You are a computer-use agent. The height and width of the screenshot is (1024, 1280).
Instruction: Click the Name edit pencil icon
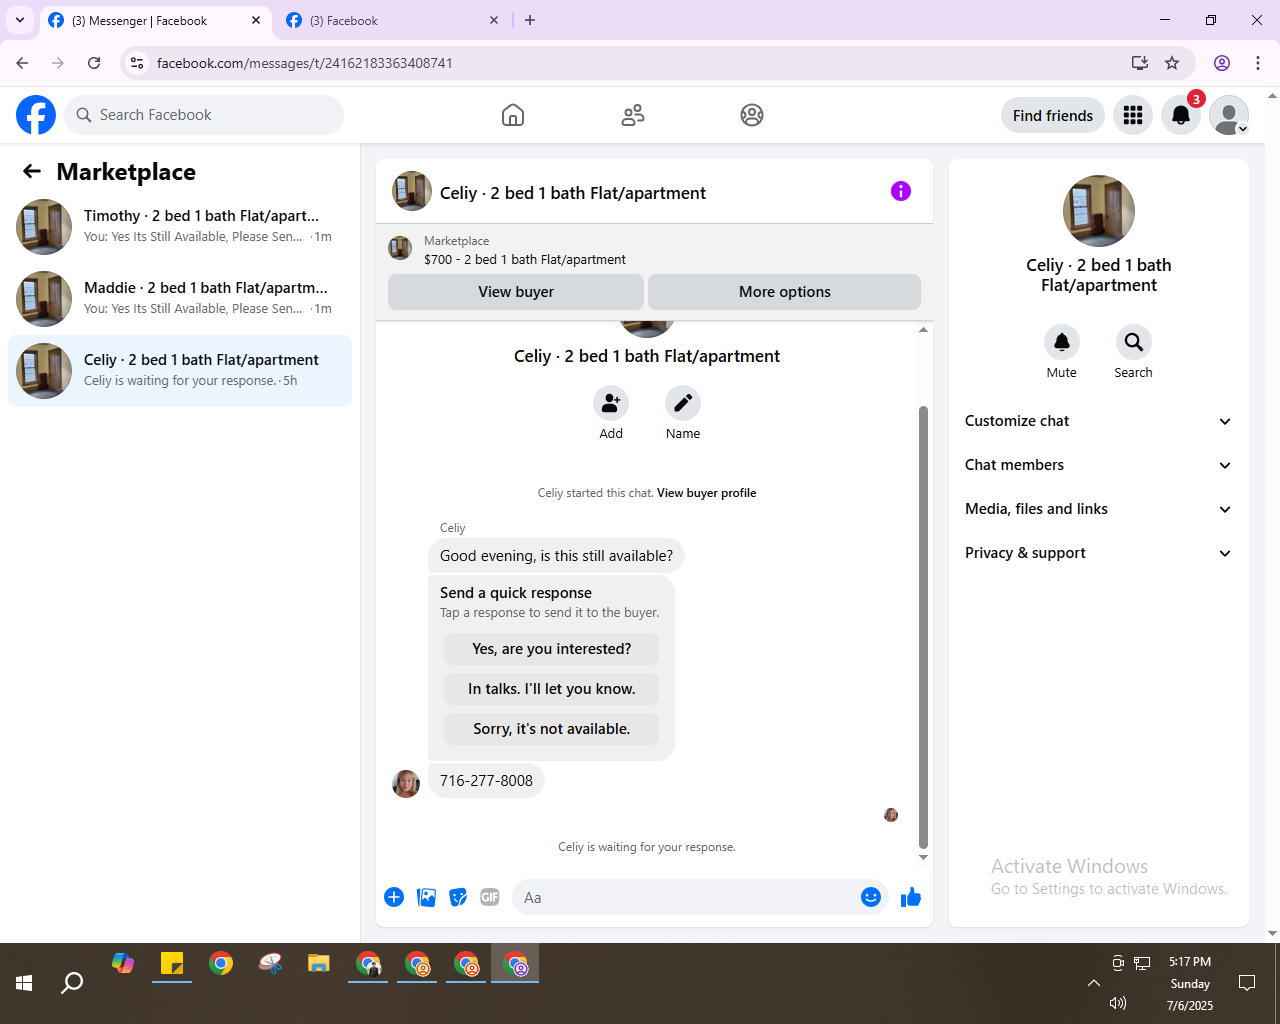(683, 403)
